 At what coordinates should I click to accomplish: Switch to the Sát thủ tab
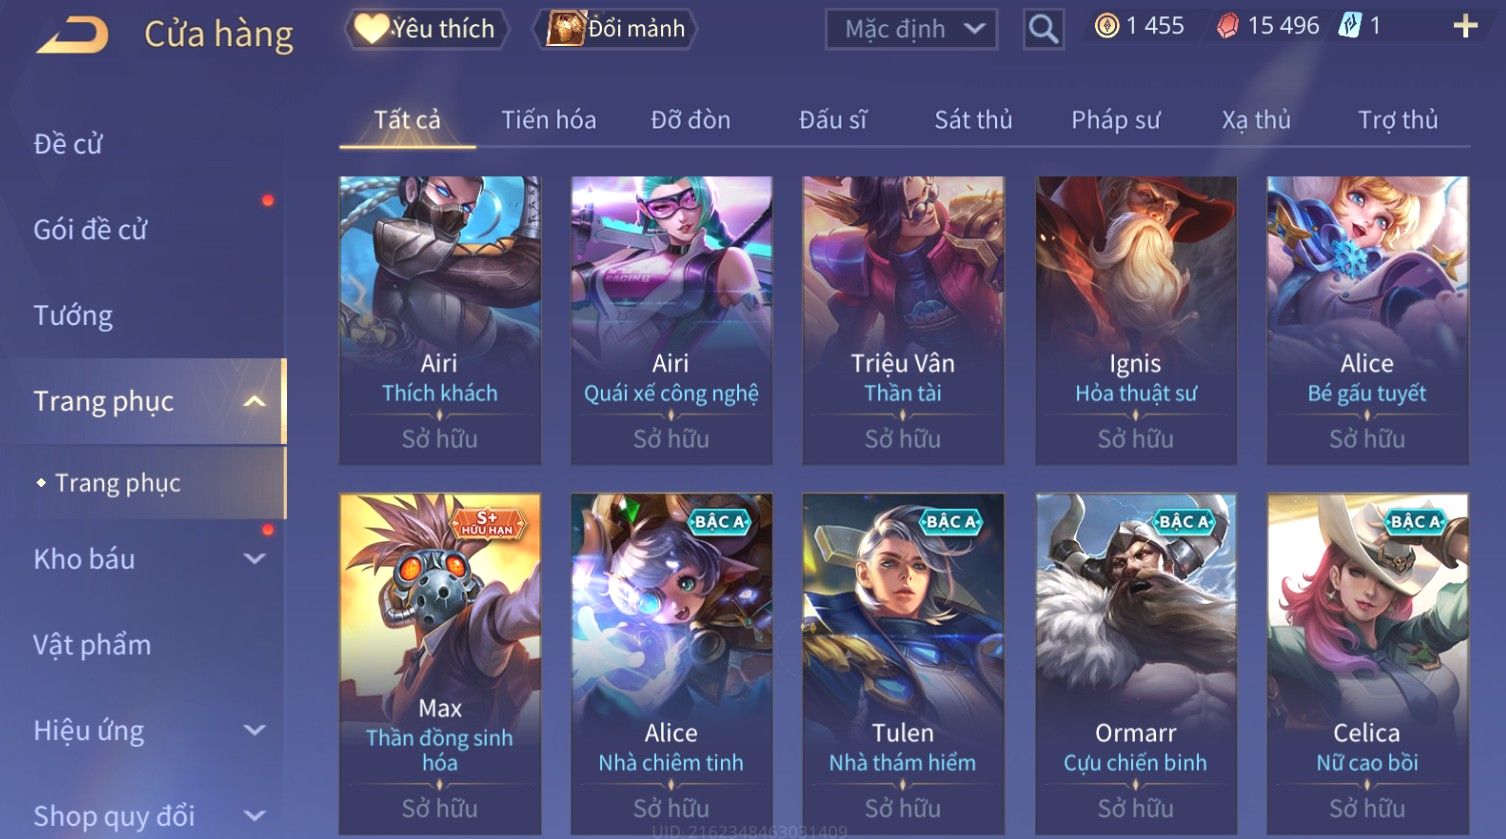[x=973, y=120]
